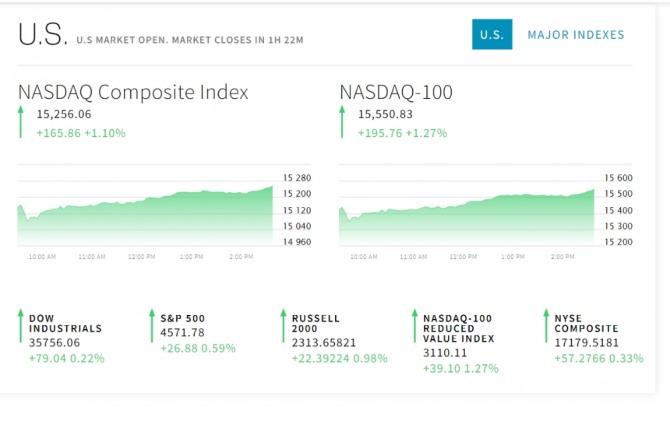Click the up arrow icon next to NYSE Composite
670x442 pixels.
pyautogui.click(x=546, y=326)
